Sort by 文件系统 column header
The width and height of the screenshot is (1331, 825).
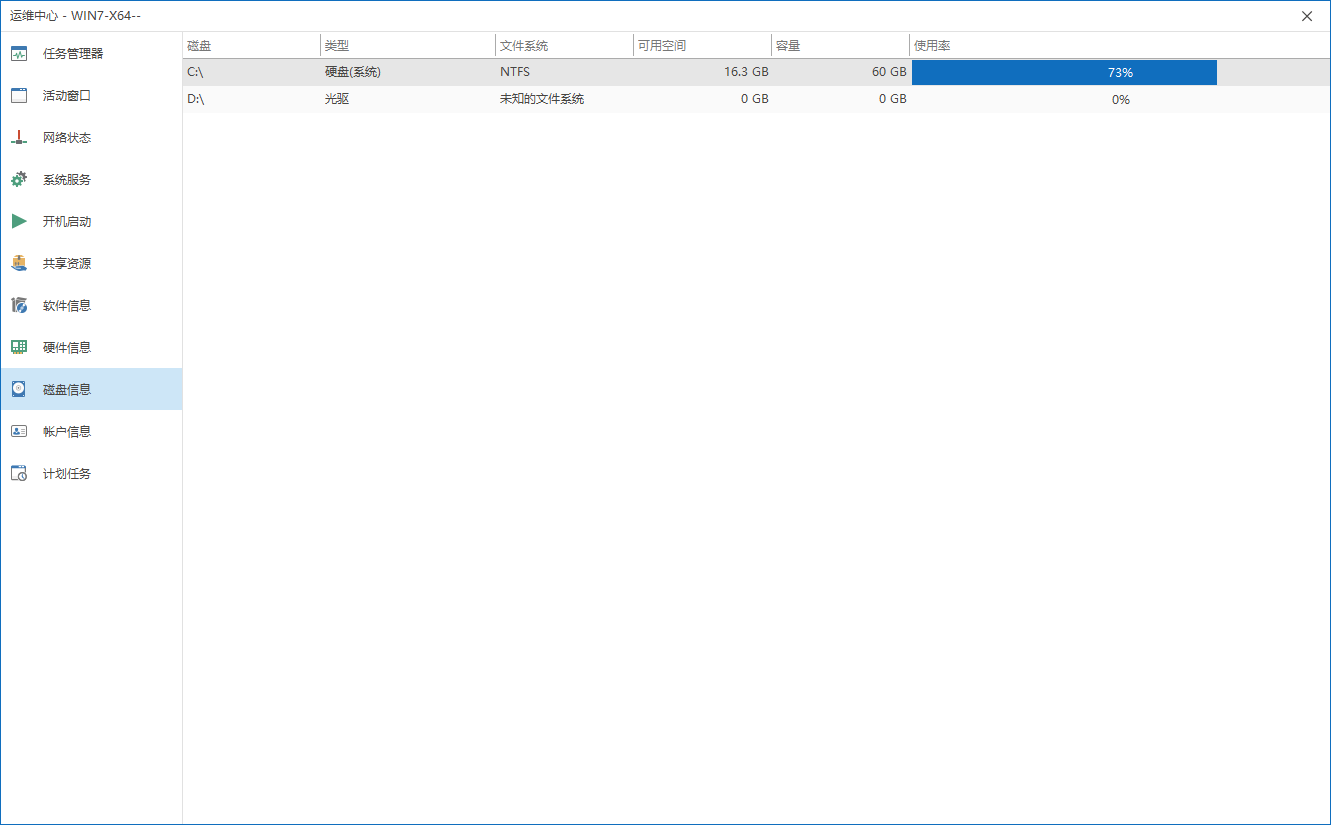point(564,46)
